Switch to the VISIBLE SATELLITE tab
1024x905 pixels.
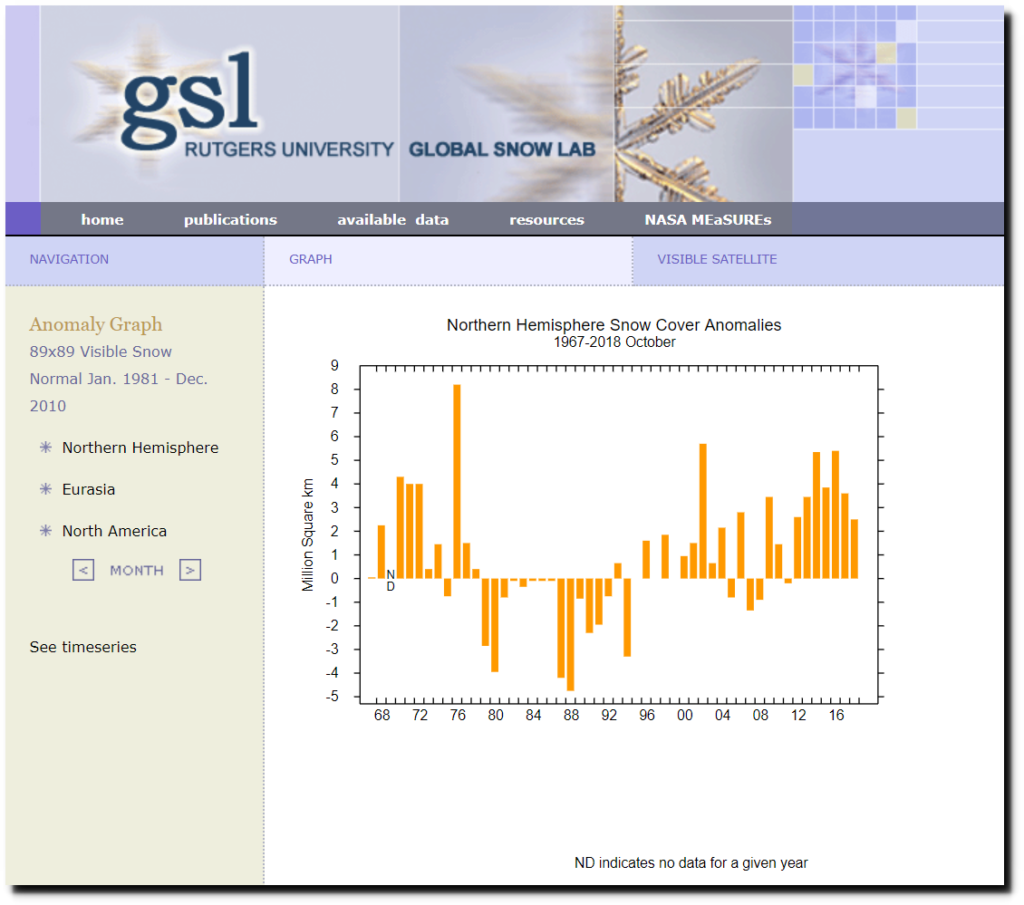pos(716,259)
